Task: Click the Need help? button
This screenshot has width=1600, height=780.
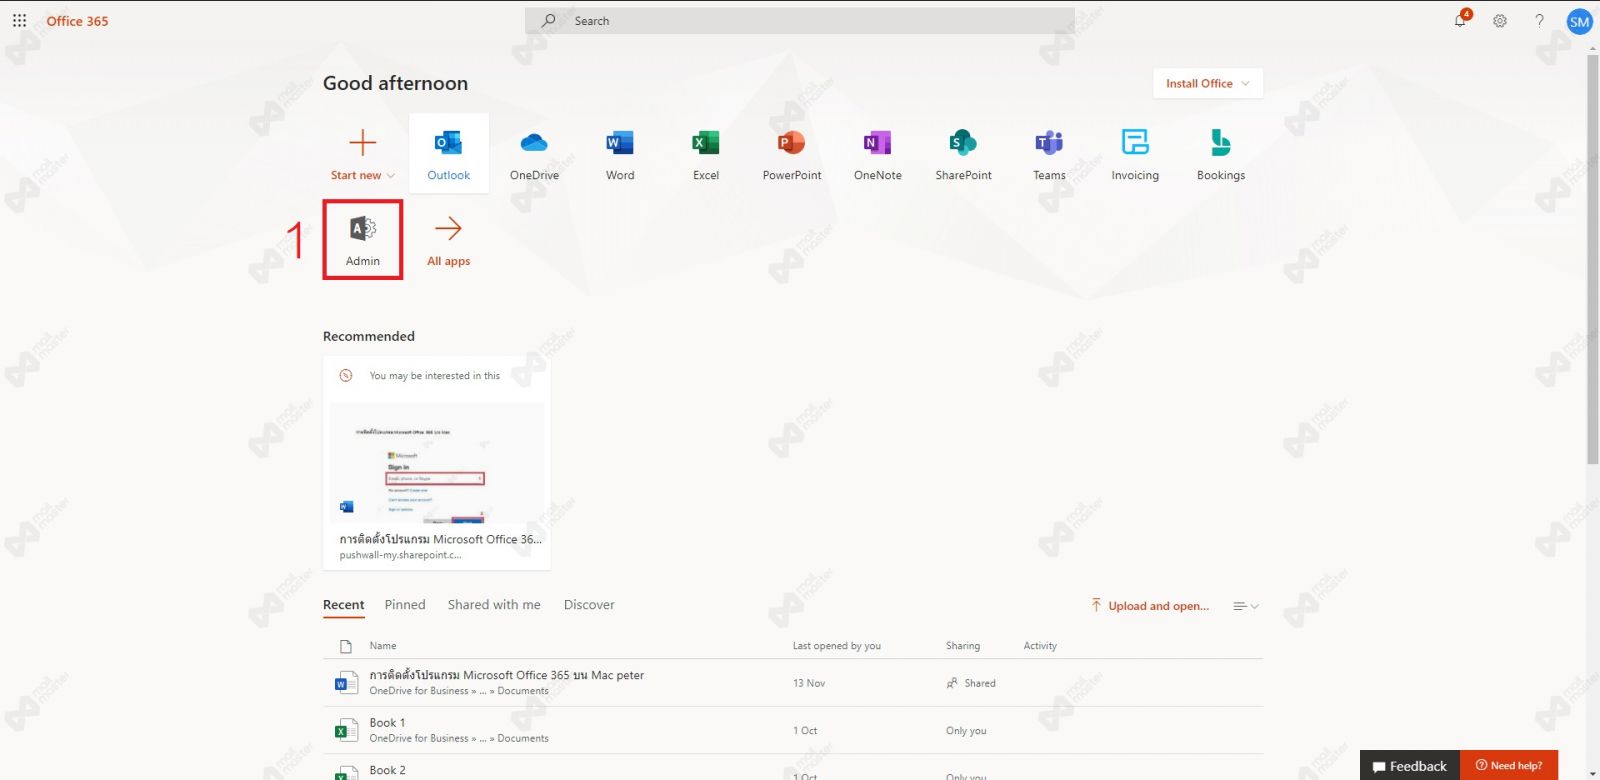Action: point(1509,765)
